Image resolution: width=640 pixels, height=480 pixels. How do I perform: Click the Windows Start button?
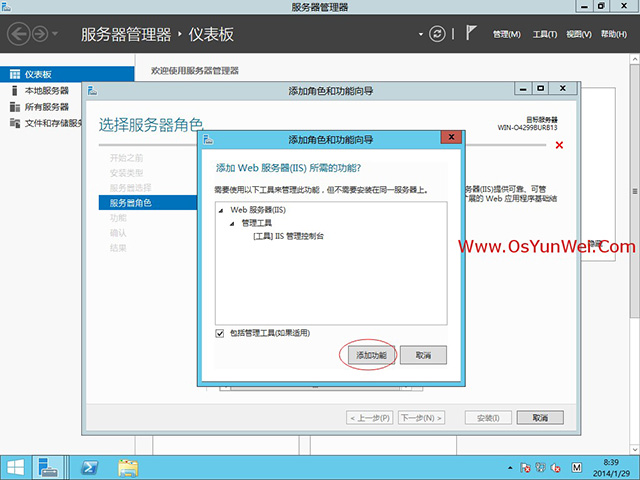coord(14,466)
